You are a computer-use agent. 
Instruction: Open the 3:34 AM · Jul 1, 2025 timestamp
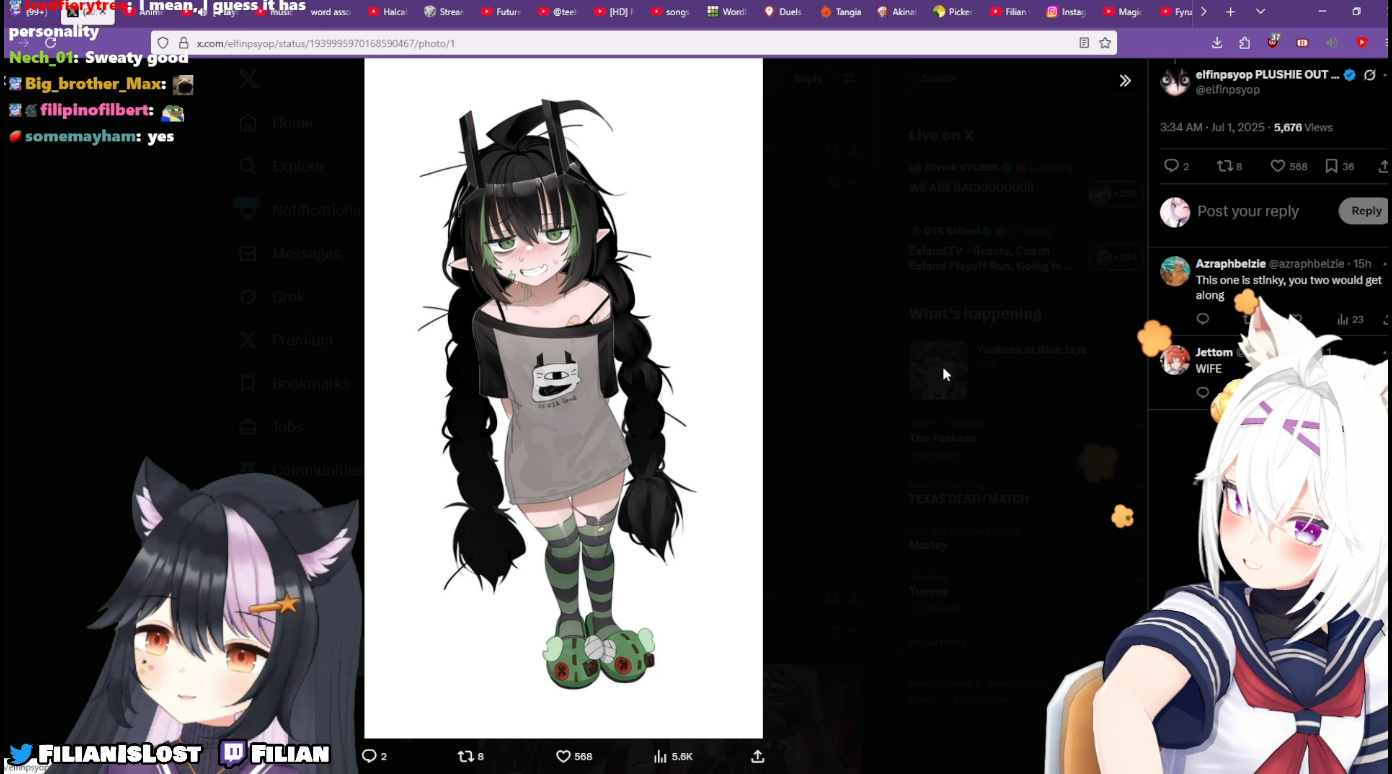coord(1214,128)
